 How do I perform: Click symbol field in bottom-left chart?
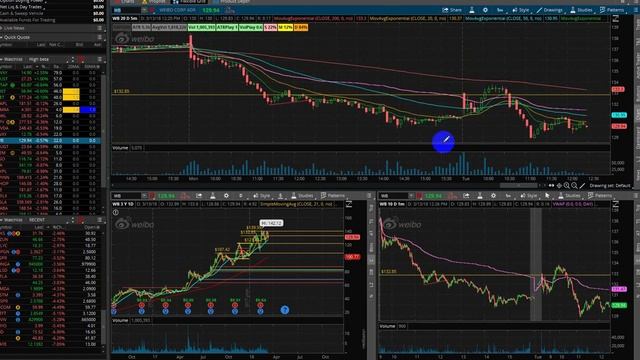[x=126, y=196]
